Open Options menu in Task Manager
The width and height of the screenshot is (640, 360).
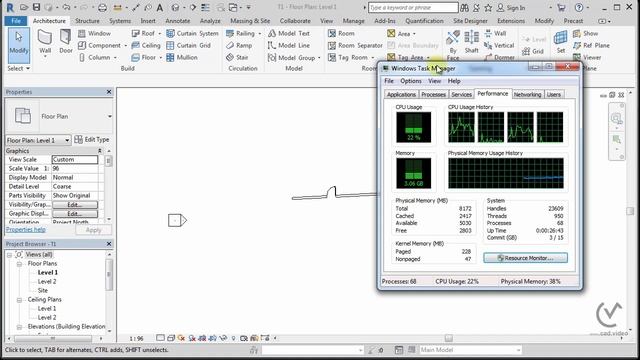click(x=411, y=81)
